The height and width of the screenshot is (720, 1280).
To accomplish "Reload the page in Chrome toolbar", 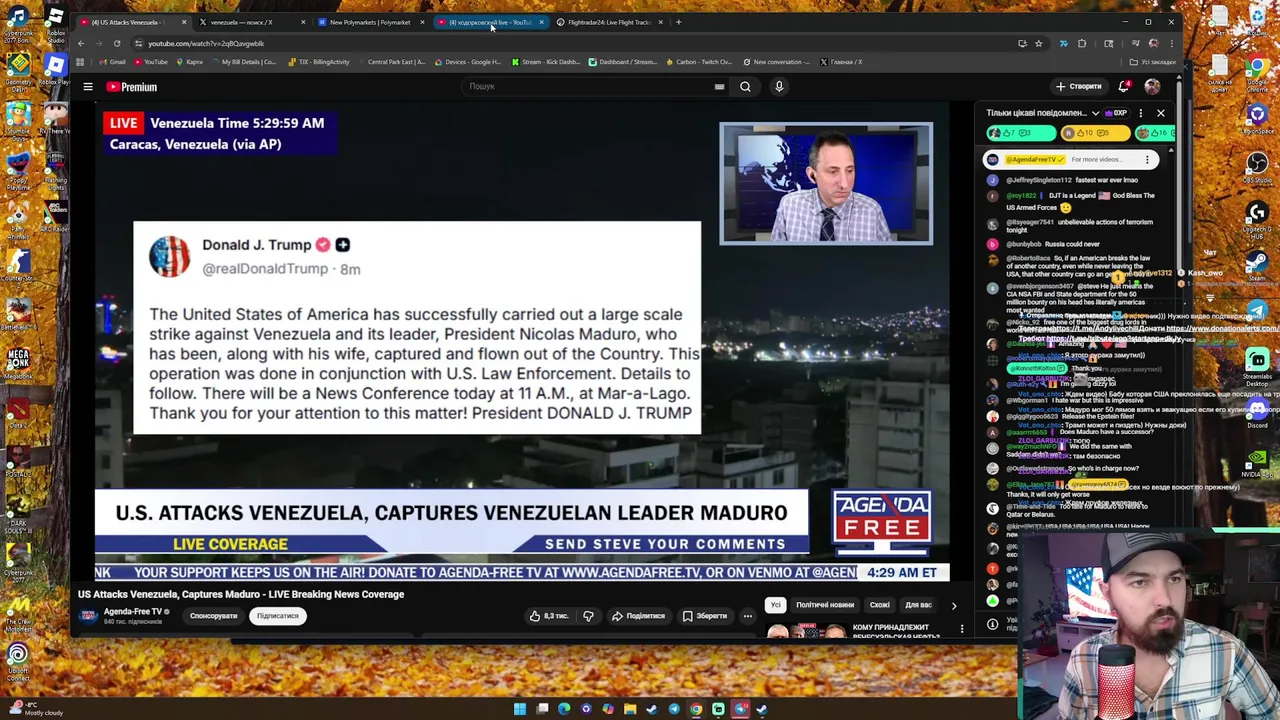I will 117,43.
